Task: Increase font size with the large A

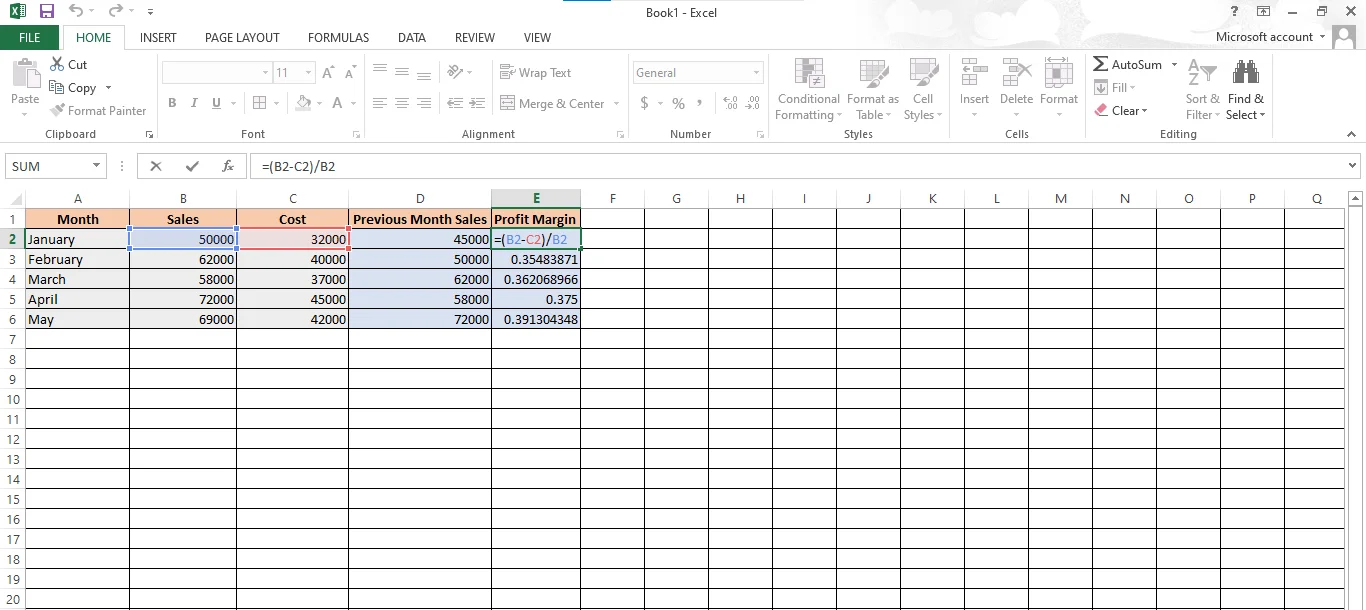Action: [x=328, y=73]
